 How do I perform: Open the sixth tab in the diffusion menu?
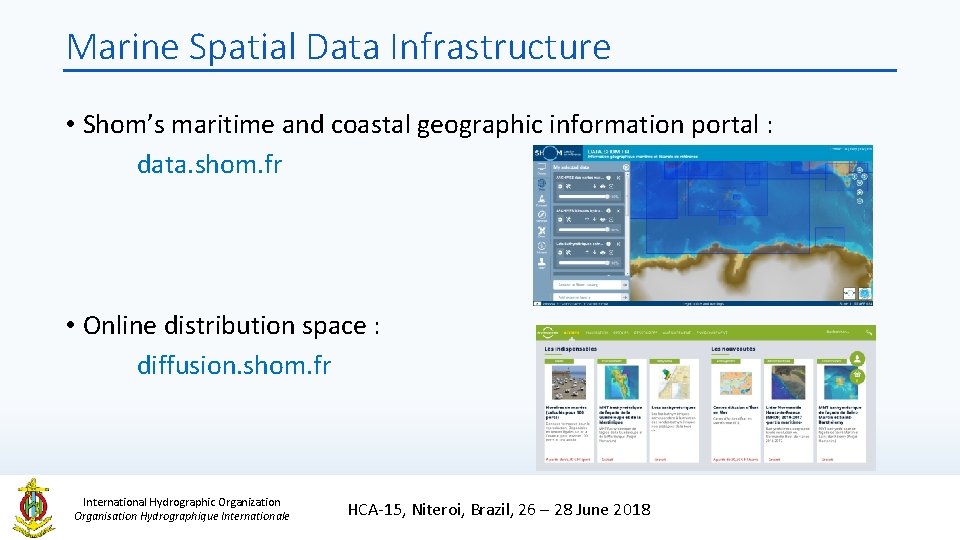[x=712, y=333]
